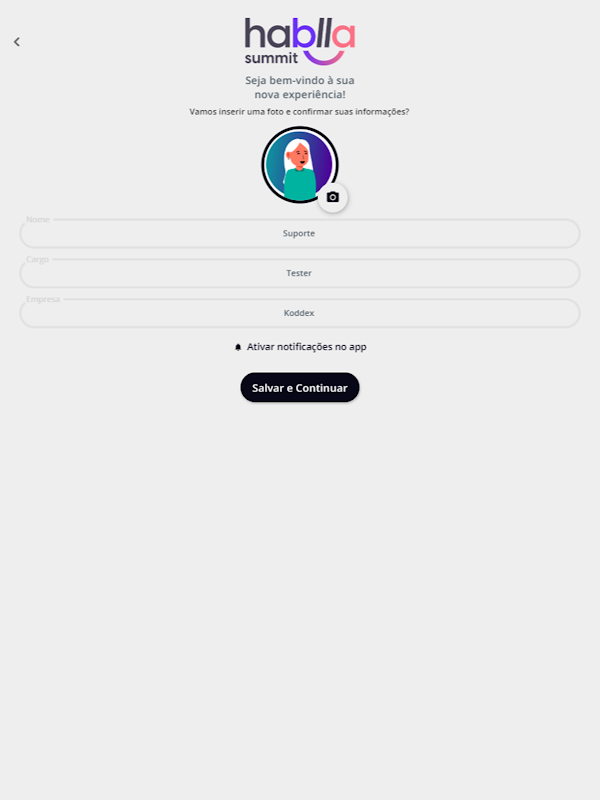Click the Suporte text in name field
Image resolution: width=600 pixels, height=800 pixels.
click(x=299, y=234)
